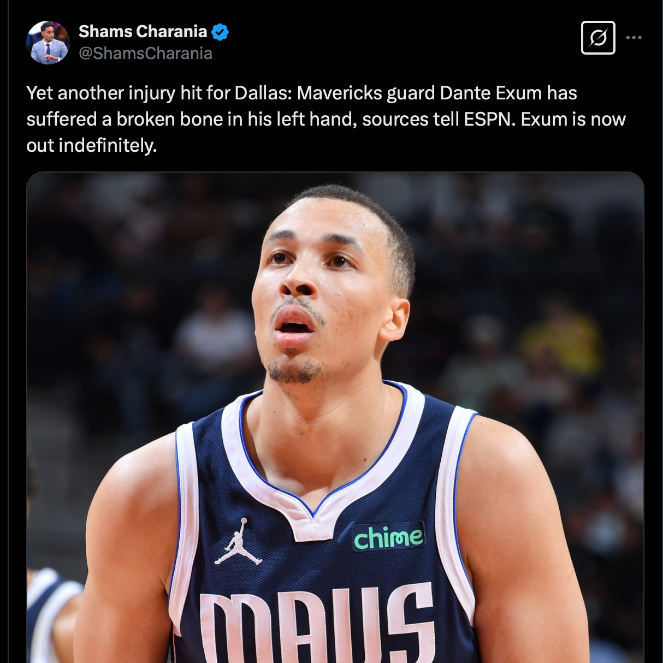This screenshot has height=663, width=663.
Task: Click the tweet text starting 'Yet another injury'
Action: (326, 119)
